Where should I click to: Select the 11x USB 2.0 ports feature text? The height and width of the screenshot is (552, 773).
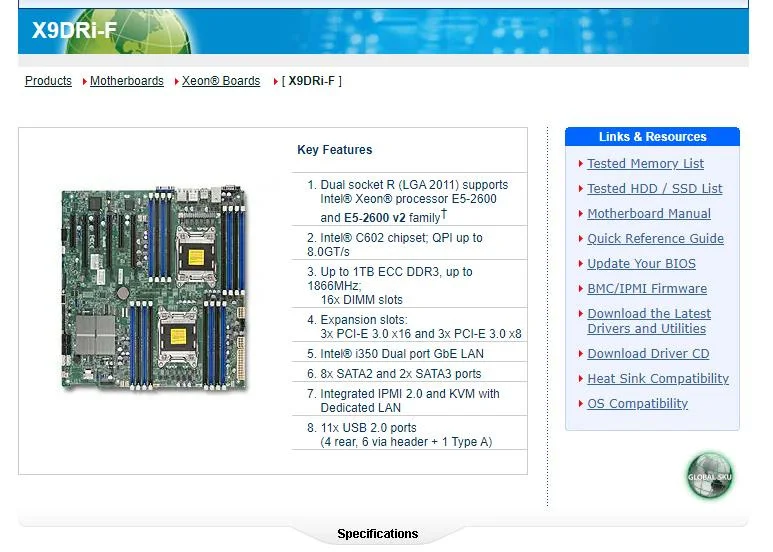point(399,435)
